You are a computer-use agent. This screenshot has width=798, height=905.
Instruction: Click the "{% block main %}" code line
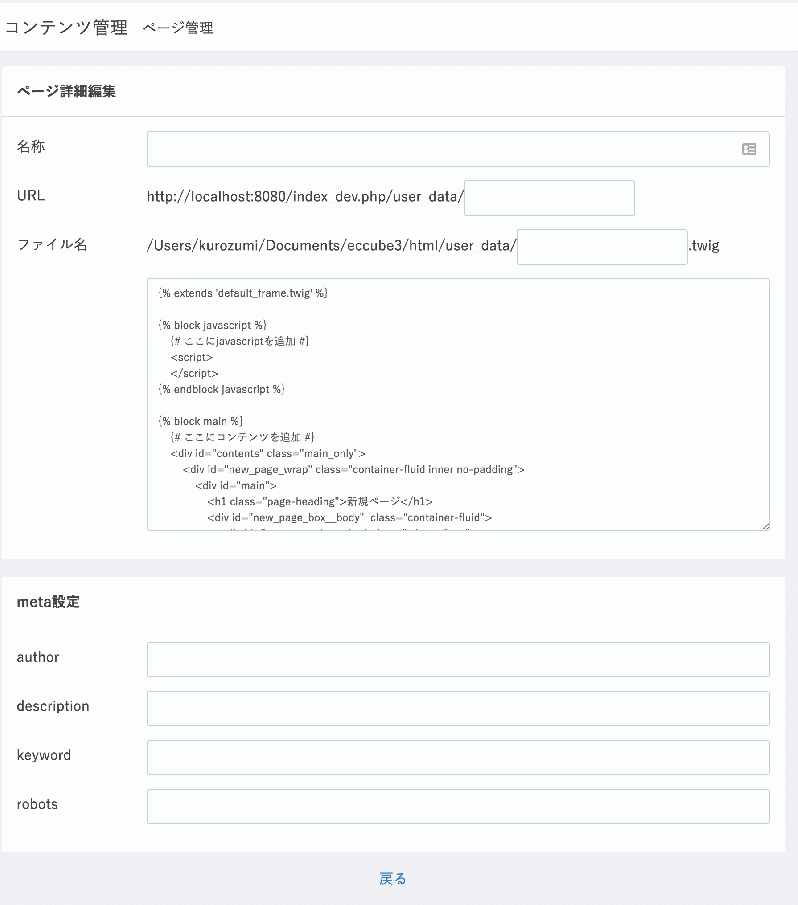(201, 421)
